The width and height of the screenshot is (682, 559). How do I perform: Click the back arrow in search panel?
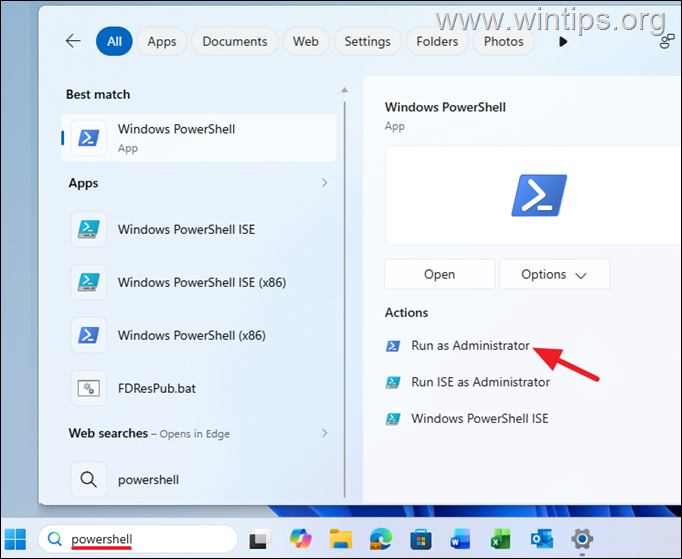coord(73,41)
